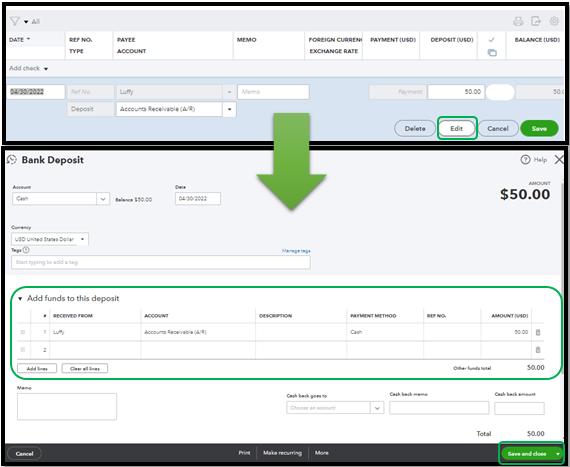The height and width of the screenshot is (467, 570).
Task: Click the Luffy cell in Received From
Action: [95, 332]
